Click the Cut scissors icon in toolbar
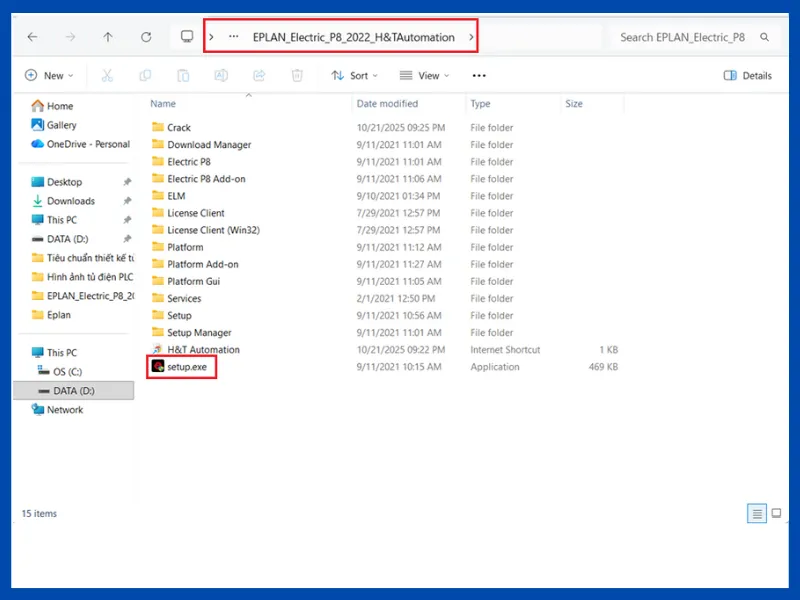This screenshot has width=800, height=600. pyautogui.click(x=107, y=75)
